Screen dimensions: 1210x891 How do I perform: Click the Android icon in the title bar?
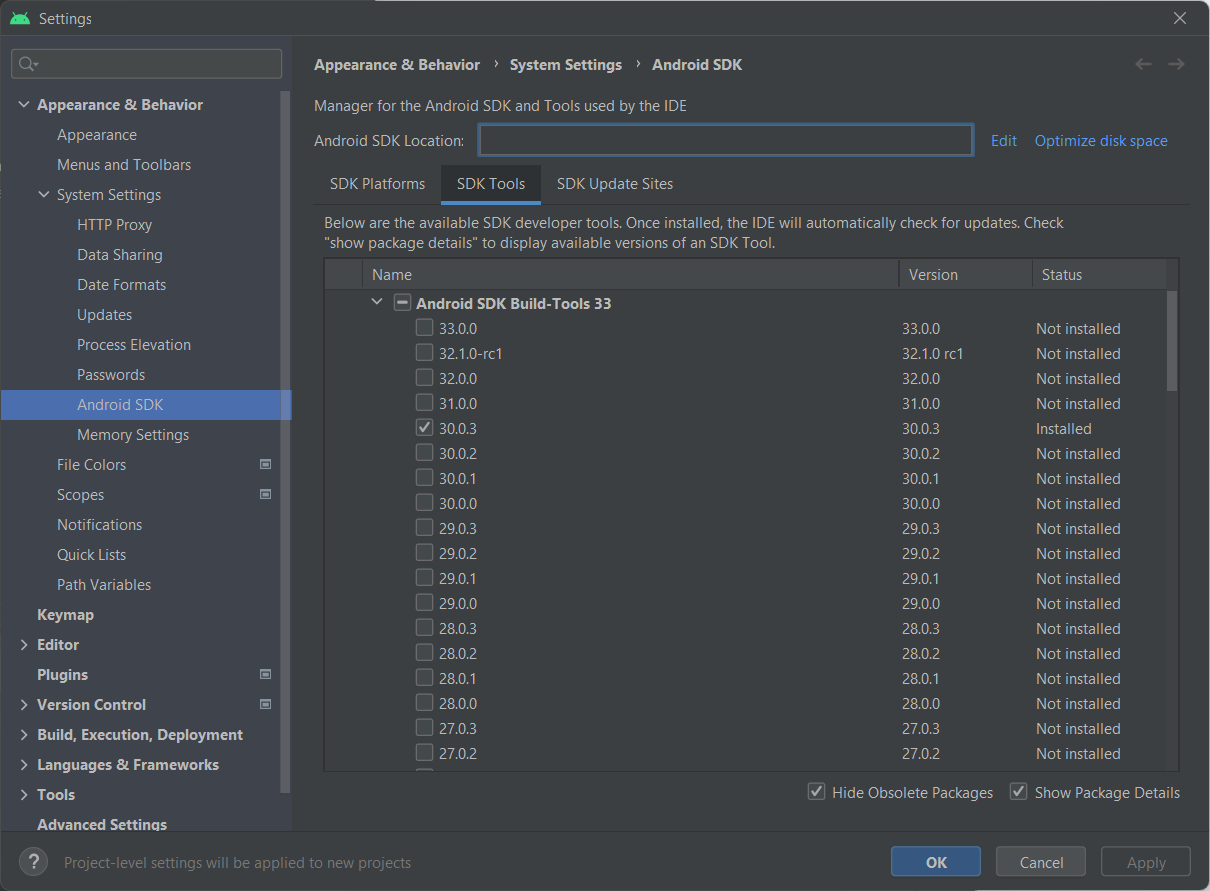pos(20,18)
